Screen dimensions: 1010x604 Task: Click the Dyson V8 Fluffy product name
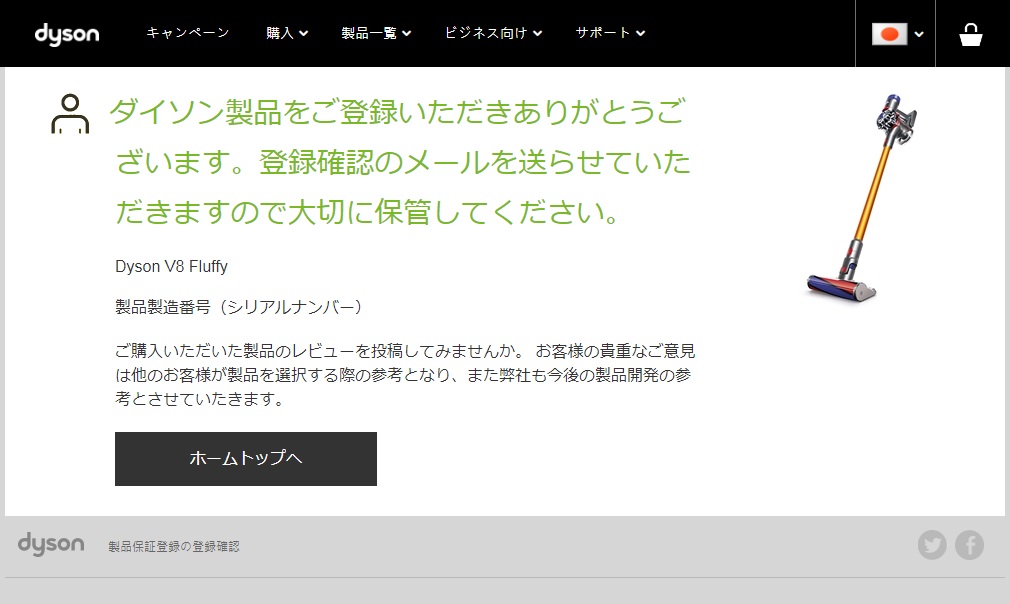[x=172, y=266]
